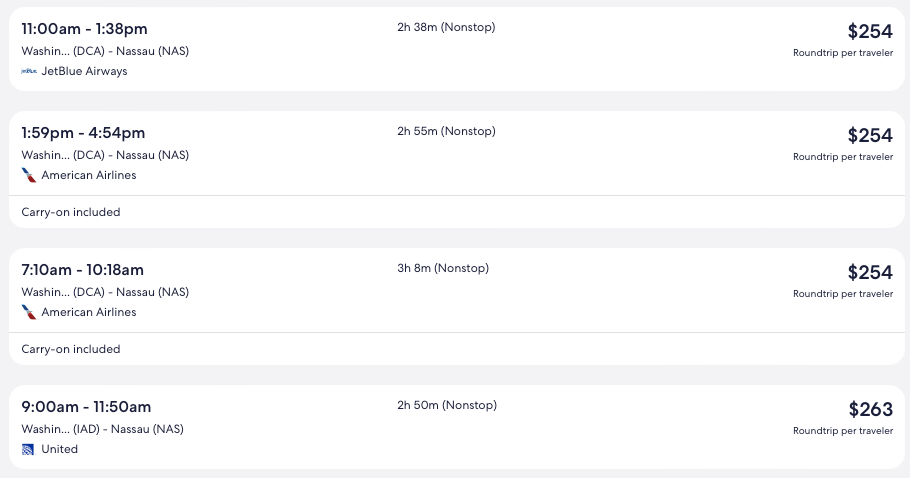Click the JetBlue Airways logo icon
The image size is (910, 478).
pos(29,72)
